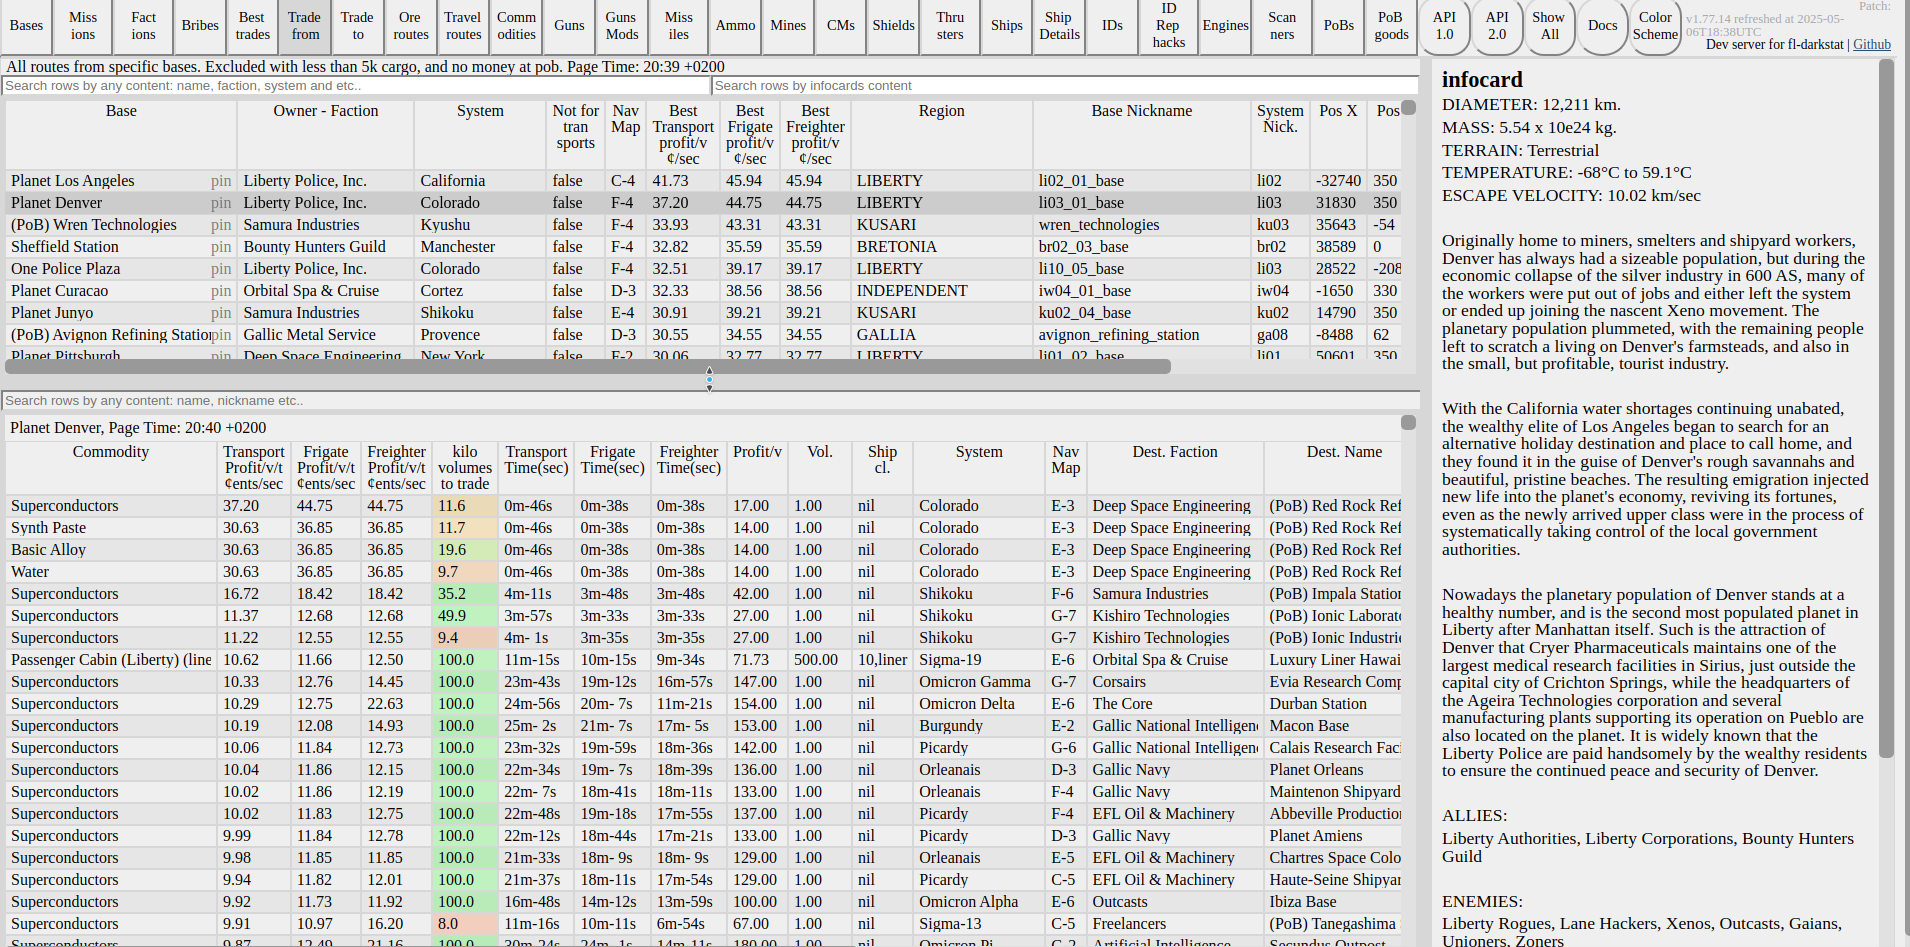Select the Sheffield Station base row
Screen dimensions: 1910x947
pyautogui.click(x=703, y=247)
